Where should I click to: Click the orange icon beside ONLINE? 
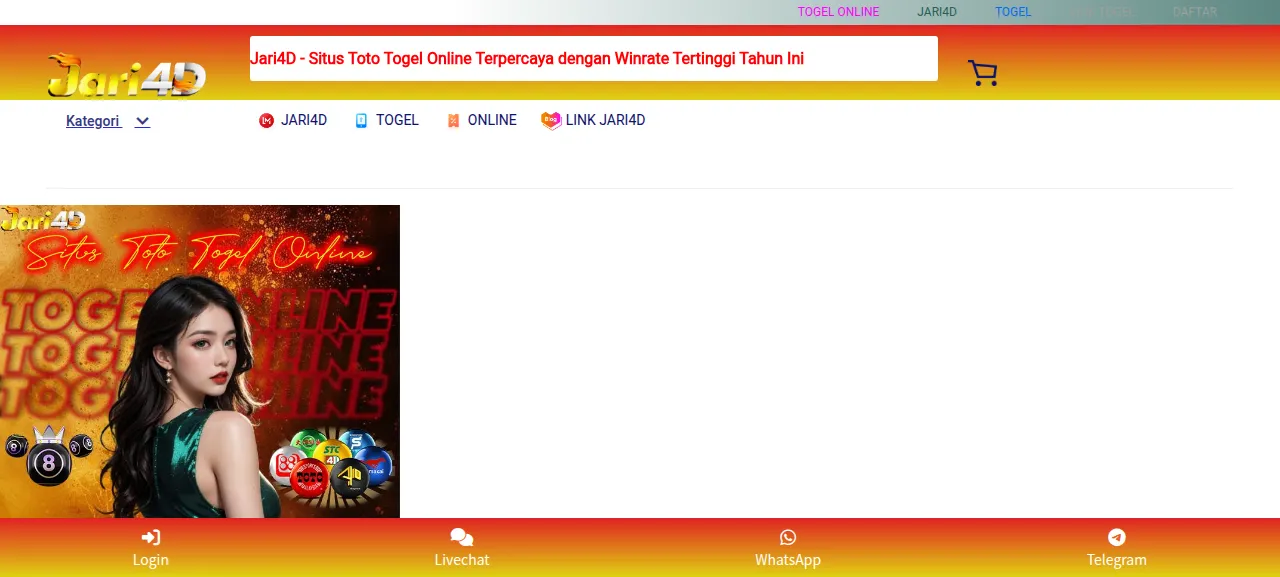pyautogui.click(x=453, y=121)
